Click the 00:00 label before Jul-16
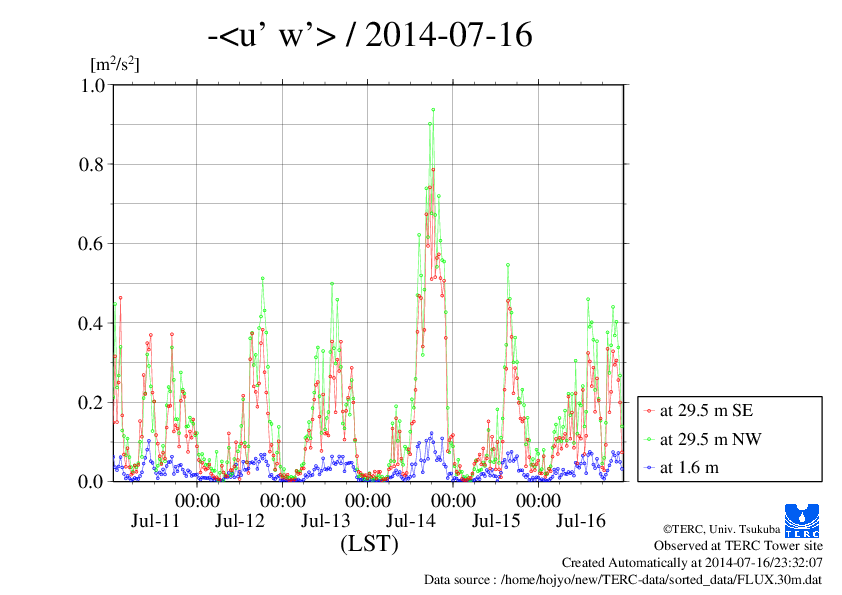This screenshot has height=595, width=842. 539,501
